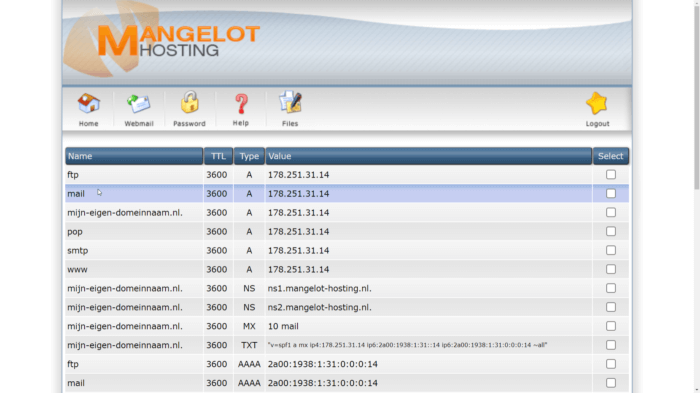
Task: Click value 'ns2.mangelot-hosting.nl.'
Action: [320, 307]
